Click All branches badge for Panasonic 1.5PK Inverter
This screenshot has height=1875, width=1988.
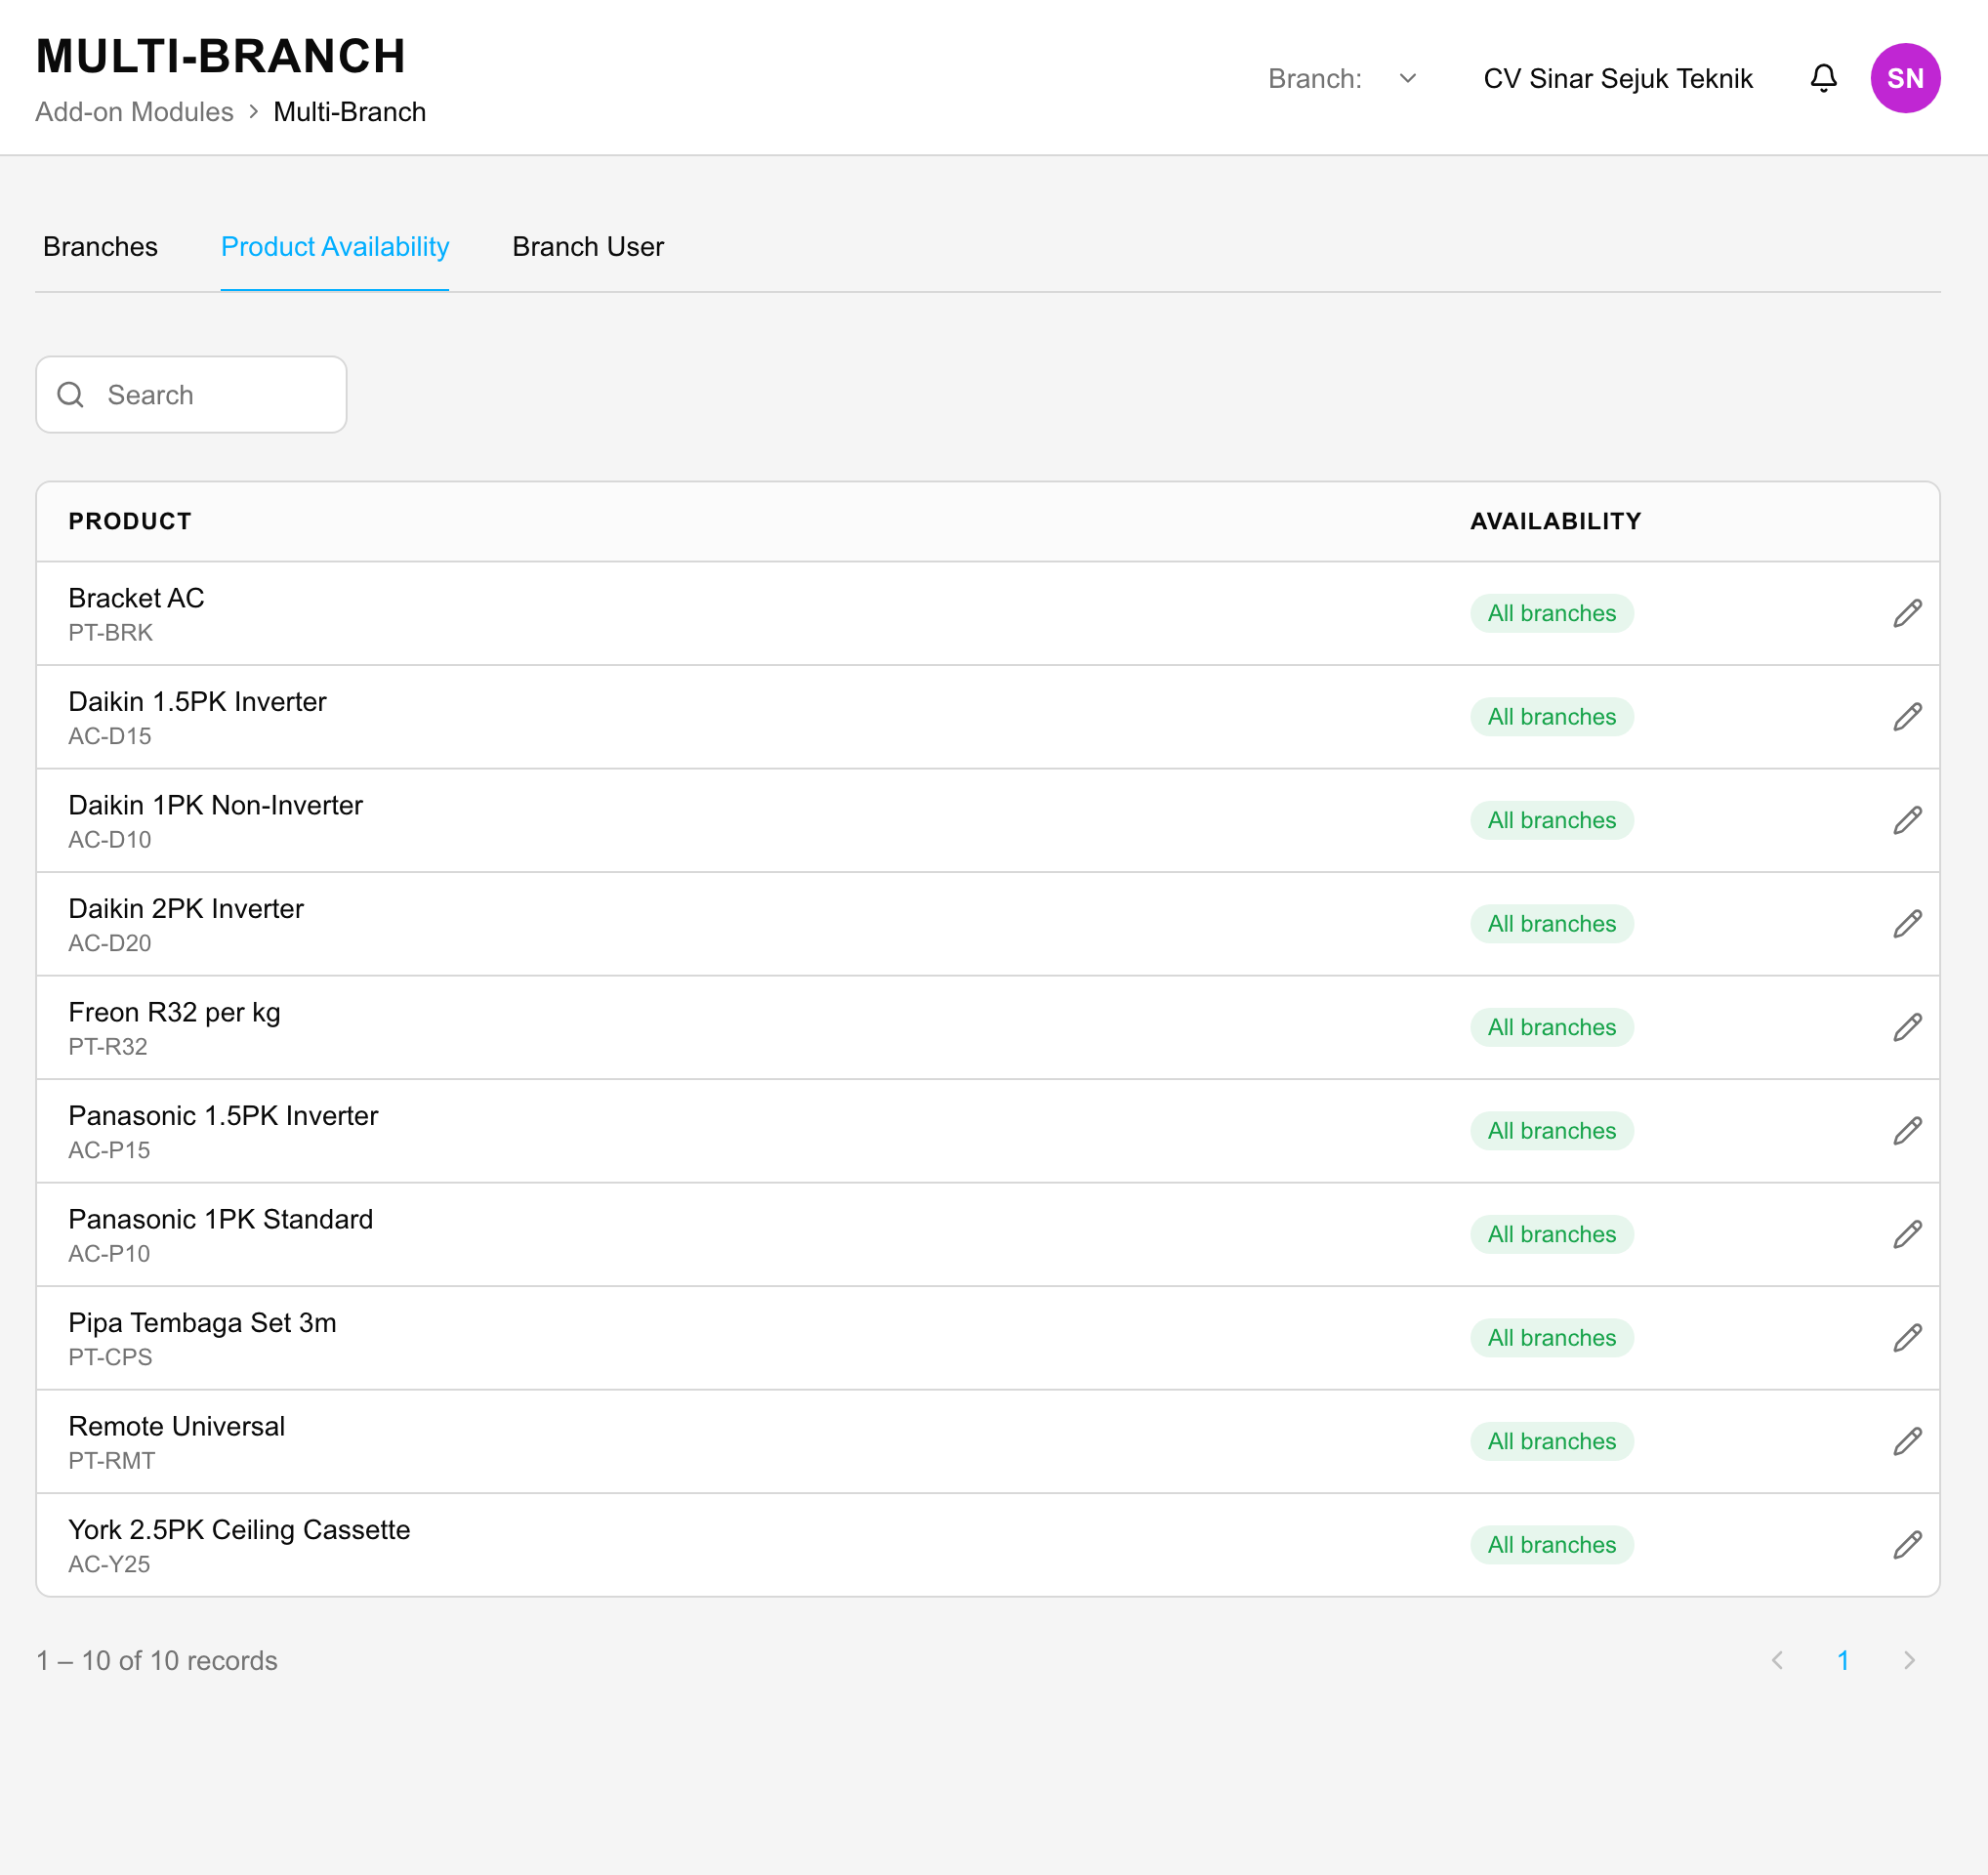pos(1552,1131)
